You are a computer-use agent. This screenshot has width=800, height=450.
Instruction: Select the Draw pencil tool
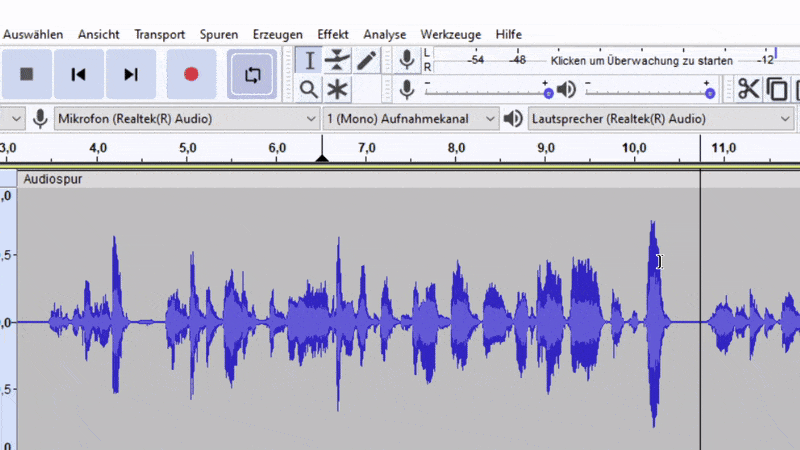point(366,61)
